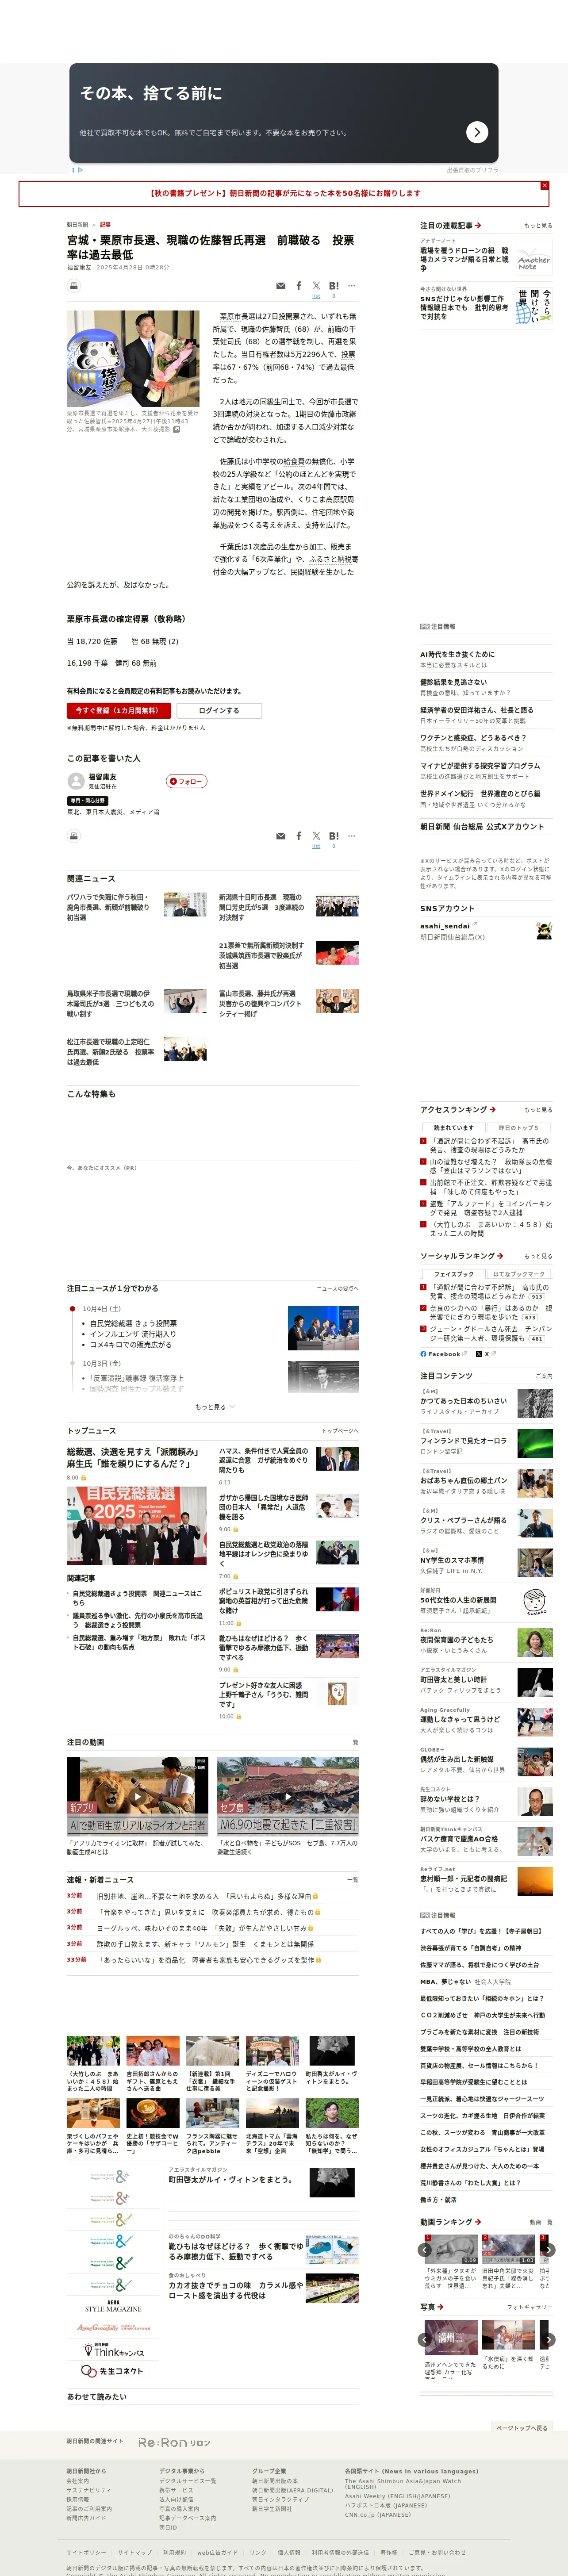Screen dimensions: 568x2576
Task: Click 動画一覧 link beside 動画ランキング
Action: [x=541, y=2222]
